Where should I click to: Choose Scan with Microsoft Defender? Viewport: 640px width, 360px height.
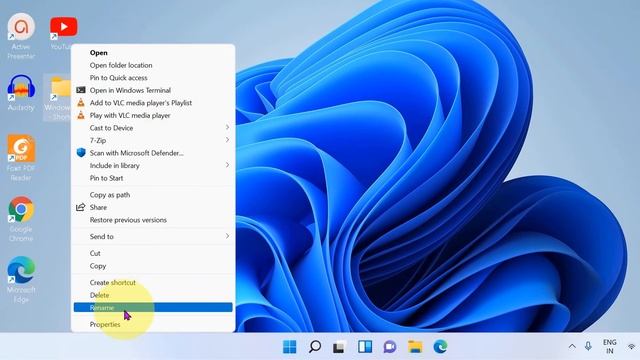[153, 153]
